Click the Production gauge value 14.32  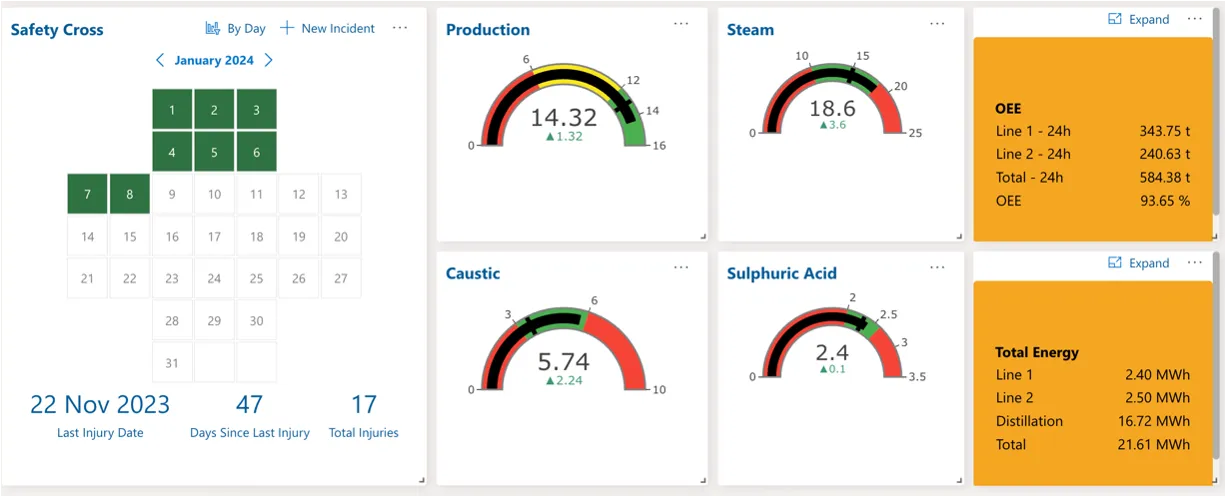(x=563, y=117)
